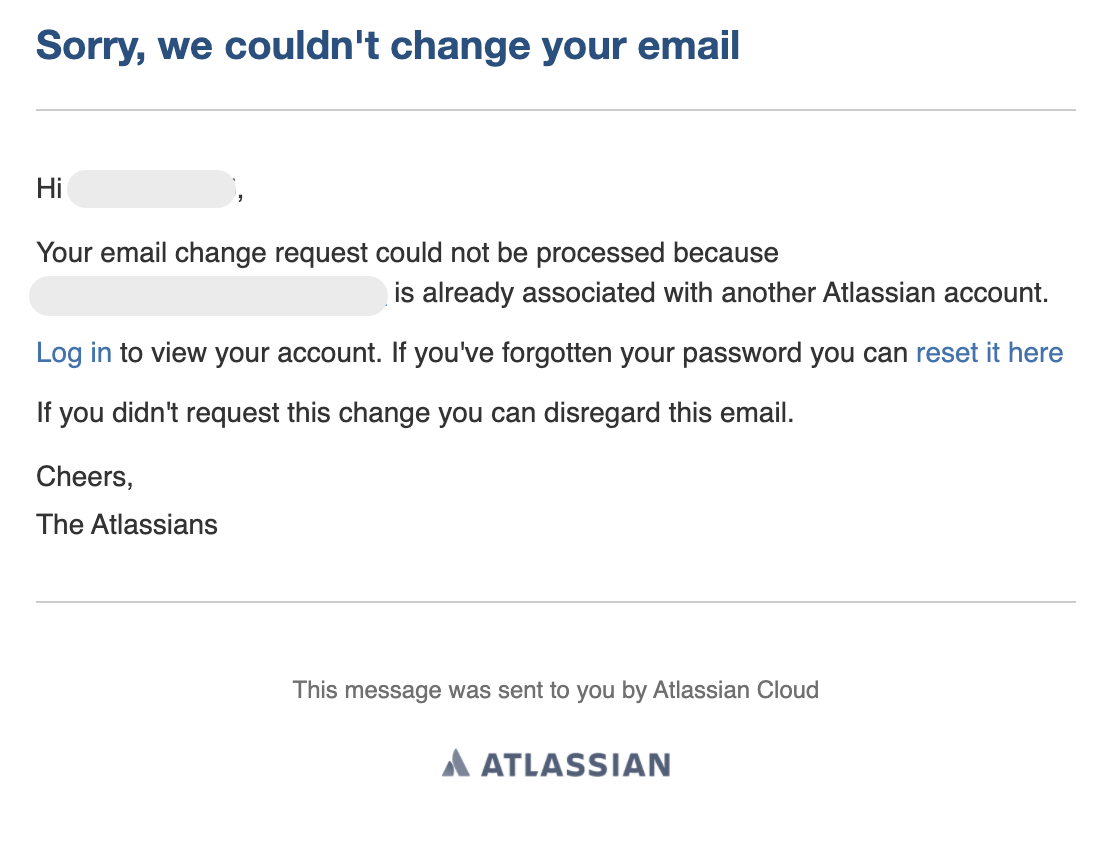Click the horizontal divider above the footer
1100x844 pixels.
coord(555,602)
